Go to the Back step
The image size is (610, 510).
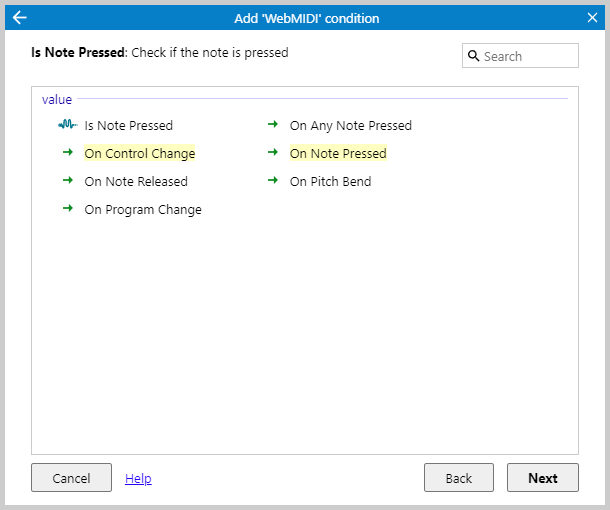[459, 478]
